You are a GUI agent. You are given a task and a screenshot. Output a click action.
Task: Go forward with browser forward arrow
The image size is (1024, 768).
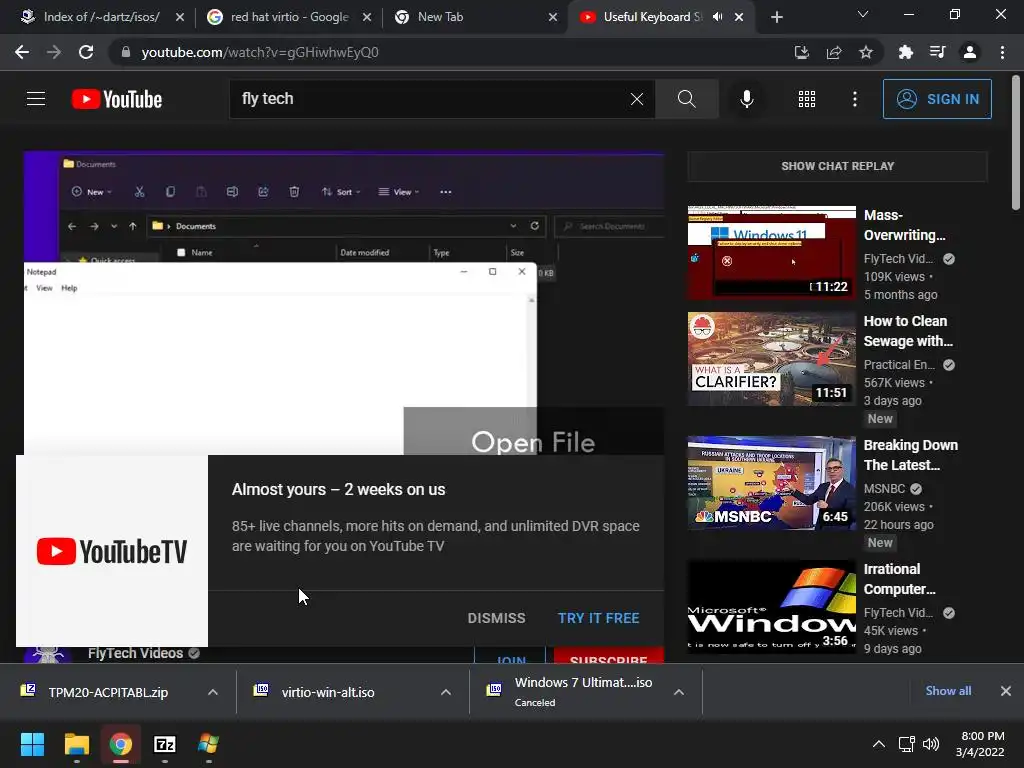tap(54, 52)
